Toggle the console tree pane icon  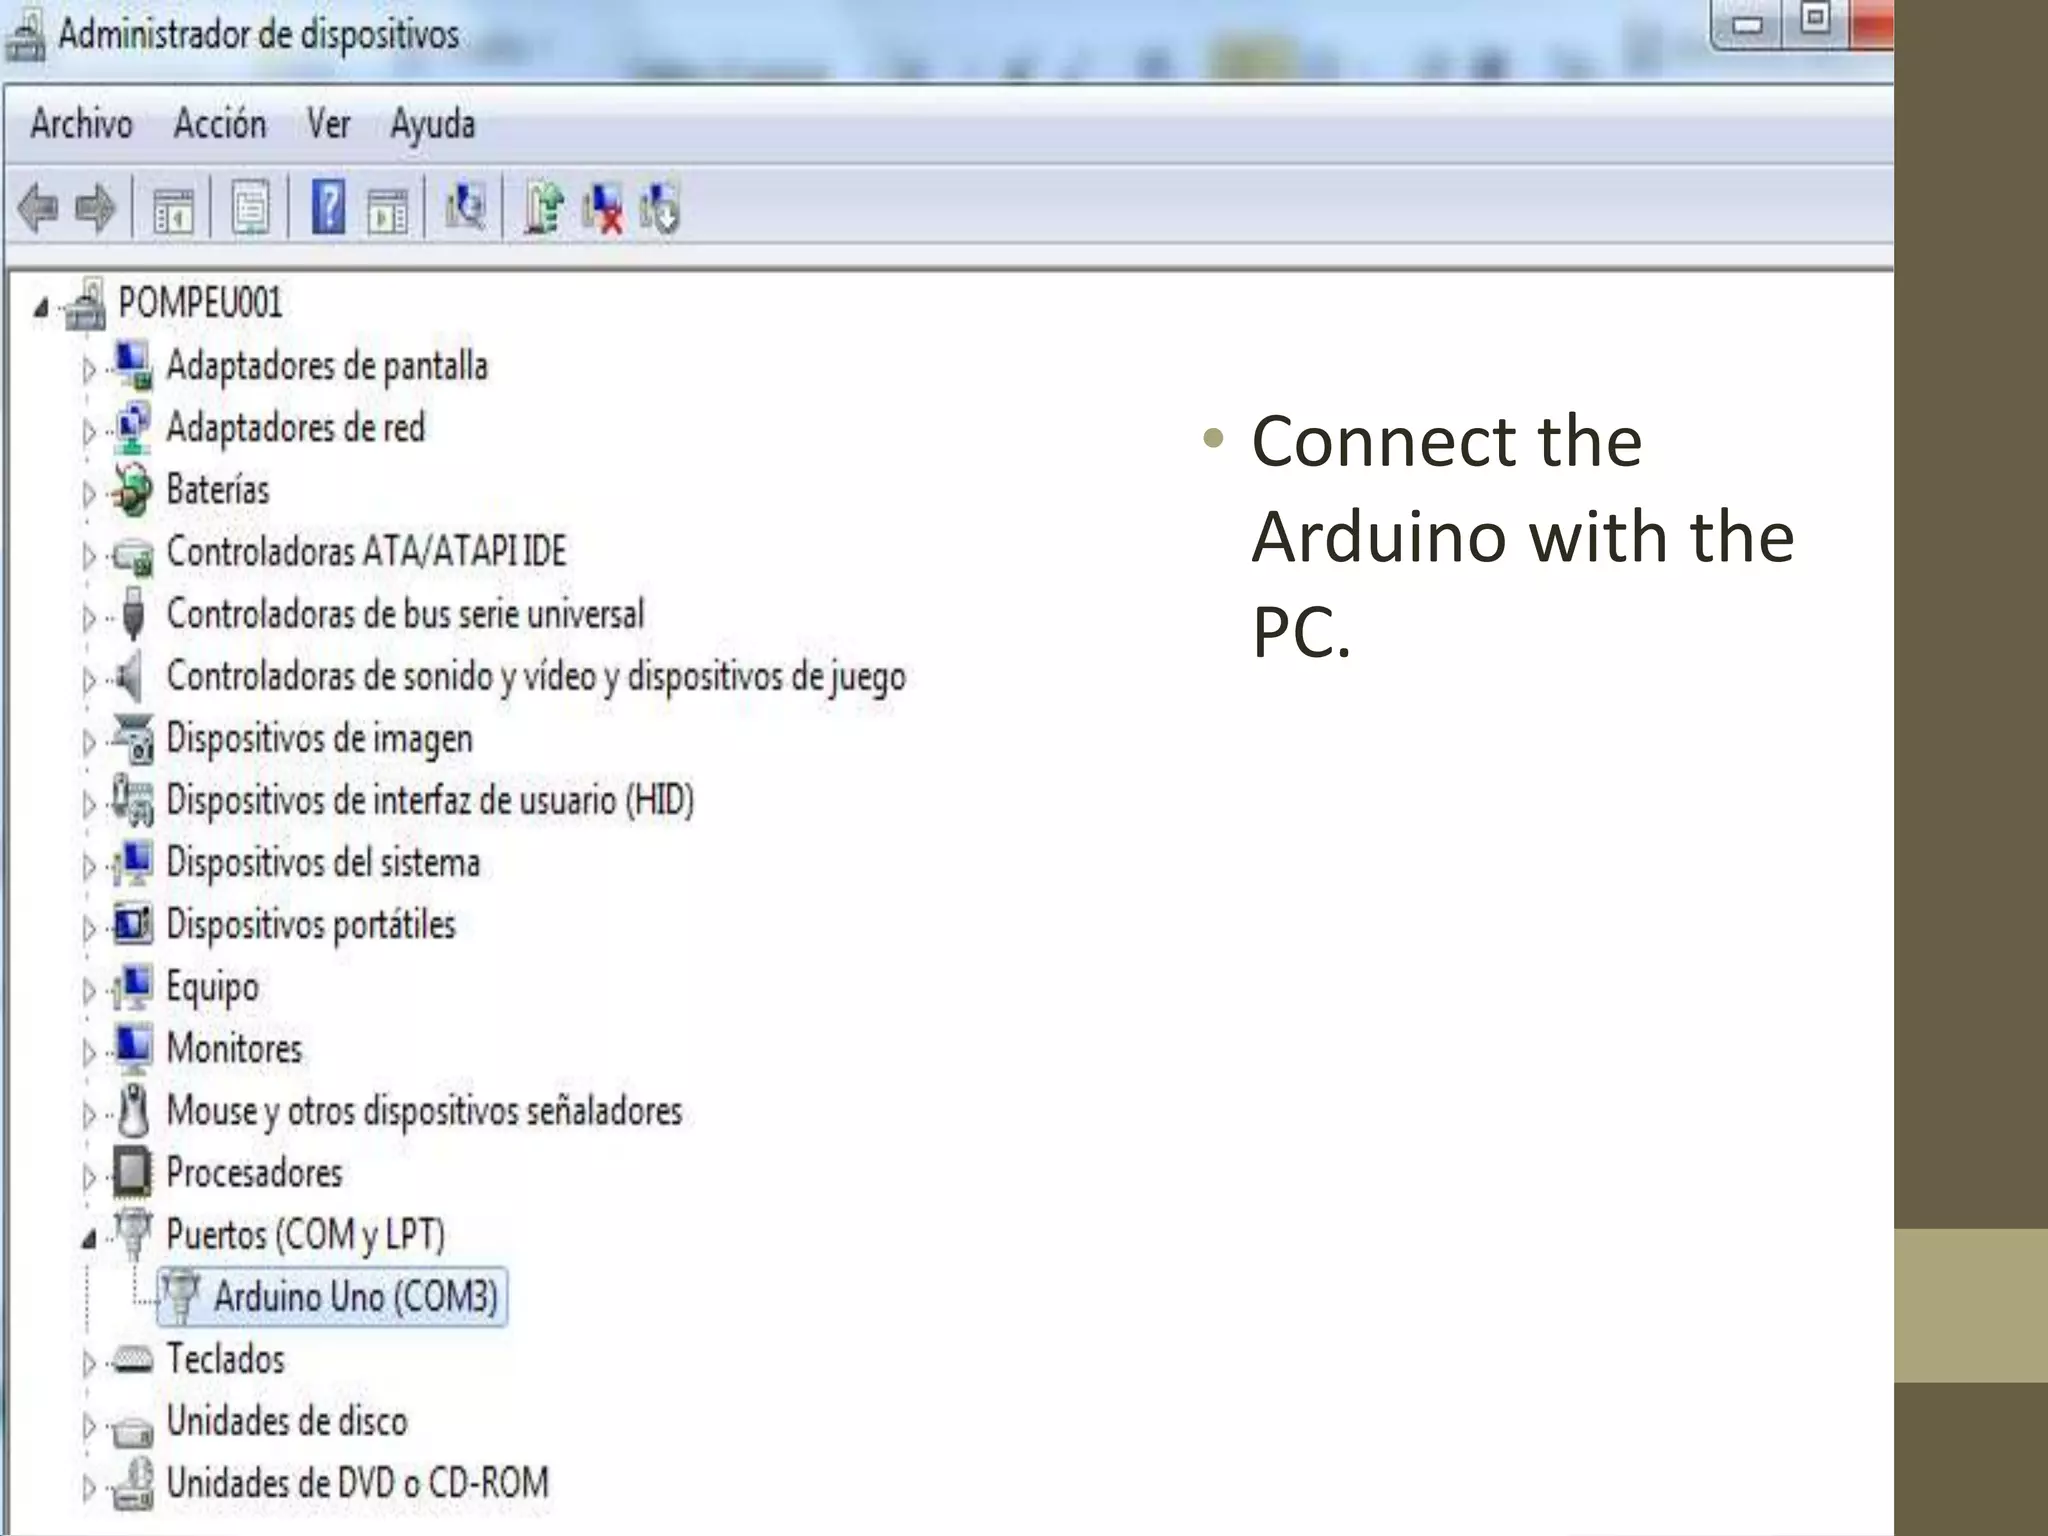(x=172, y=210)
